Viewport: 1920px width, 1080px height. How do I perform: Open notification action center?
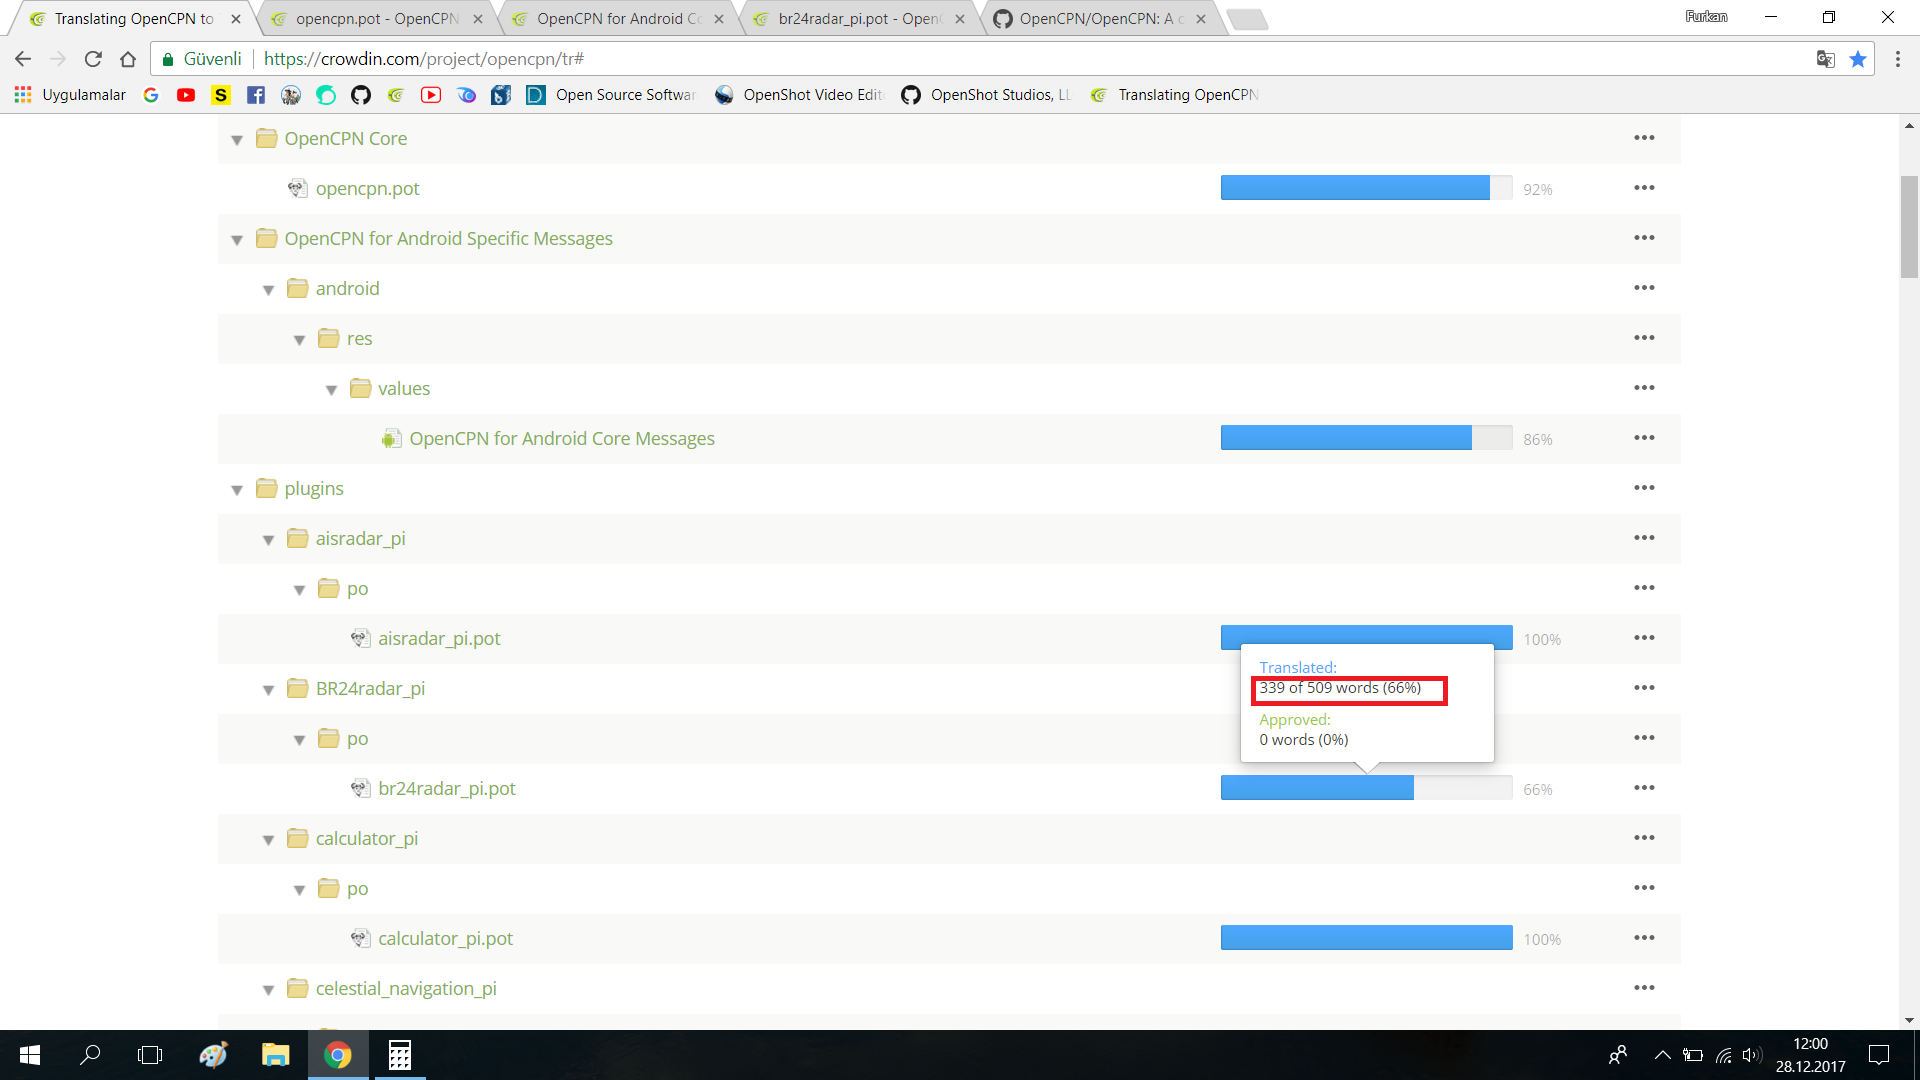1879,1055
